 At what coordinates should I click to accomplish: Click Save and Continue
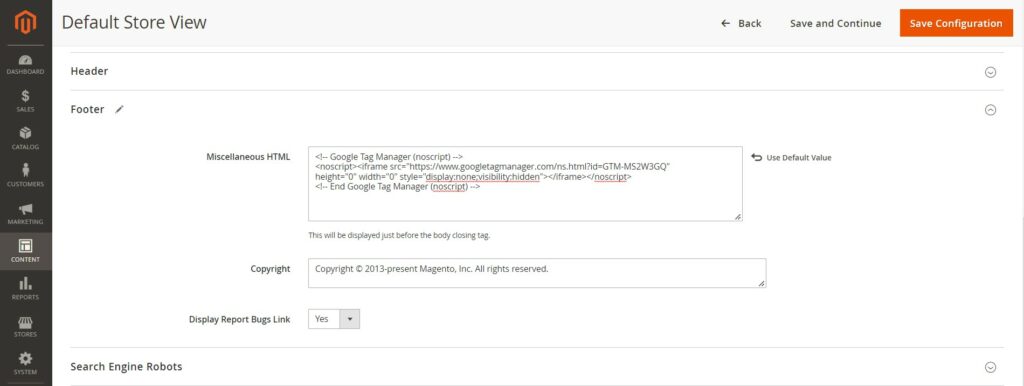(835, 23)
